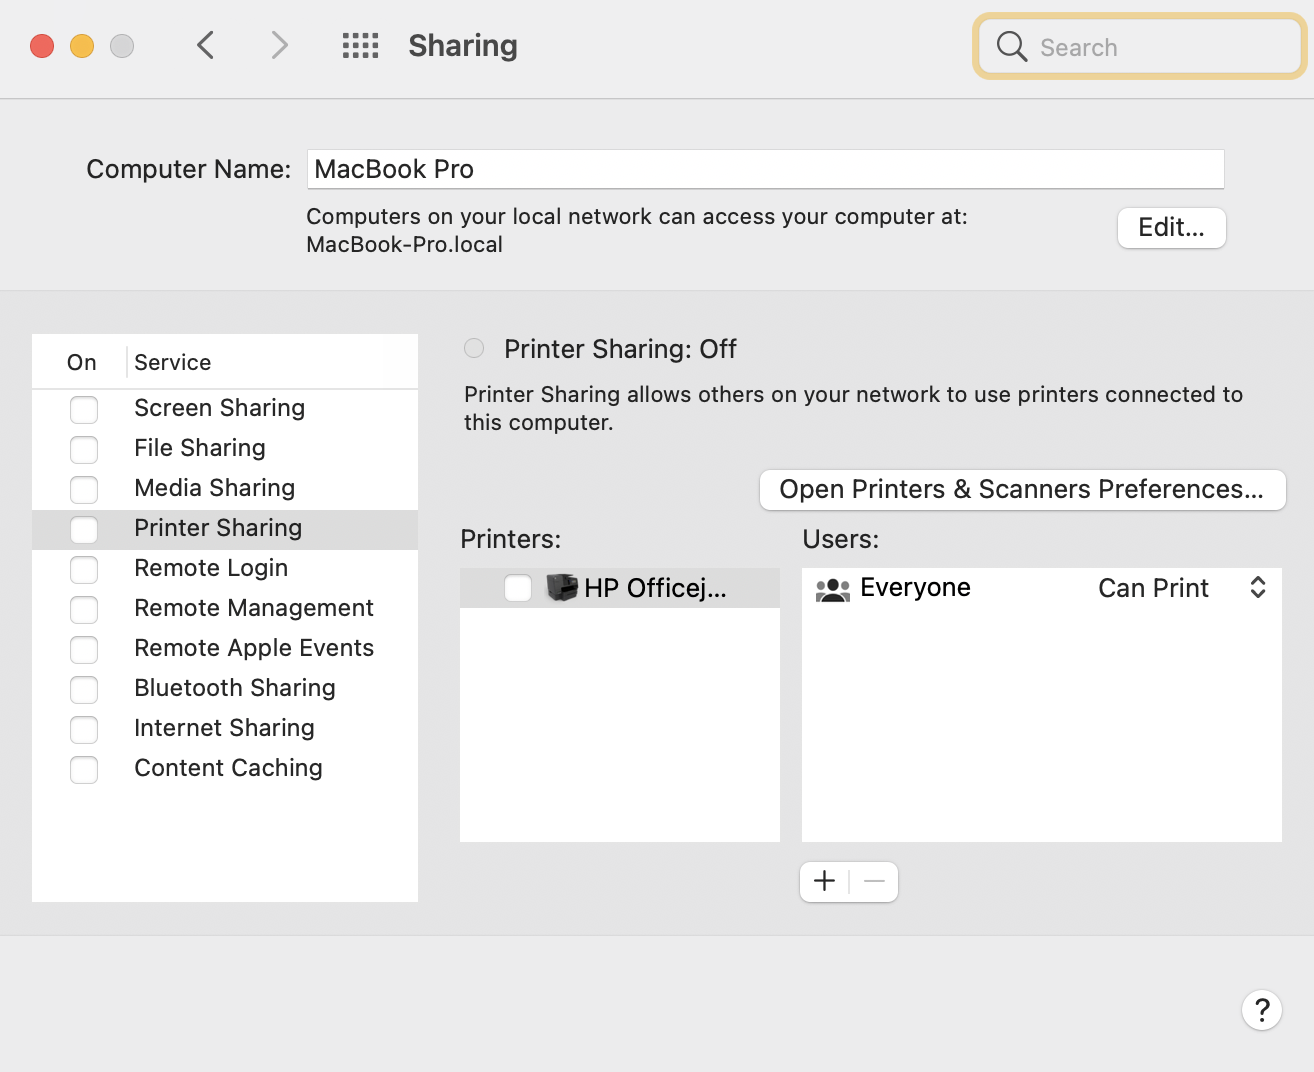Click the Computer Name text field
The width and height of the screenshot is (1314, 1072).
pyautogui.click(x=765, y=169)
